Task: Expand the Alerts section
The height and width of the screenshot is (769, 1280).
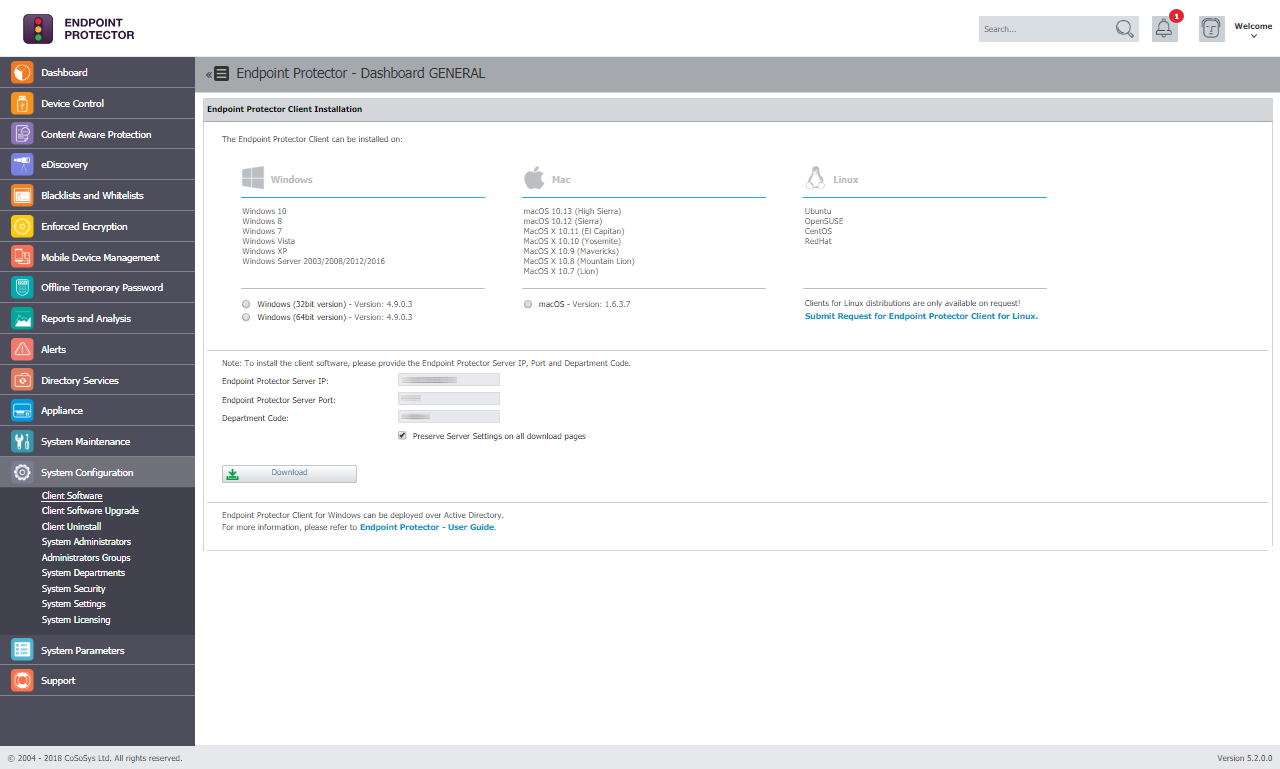Action: pyautogui.click(x=97, y=349)
